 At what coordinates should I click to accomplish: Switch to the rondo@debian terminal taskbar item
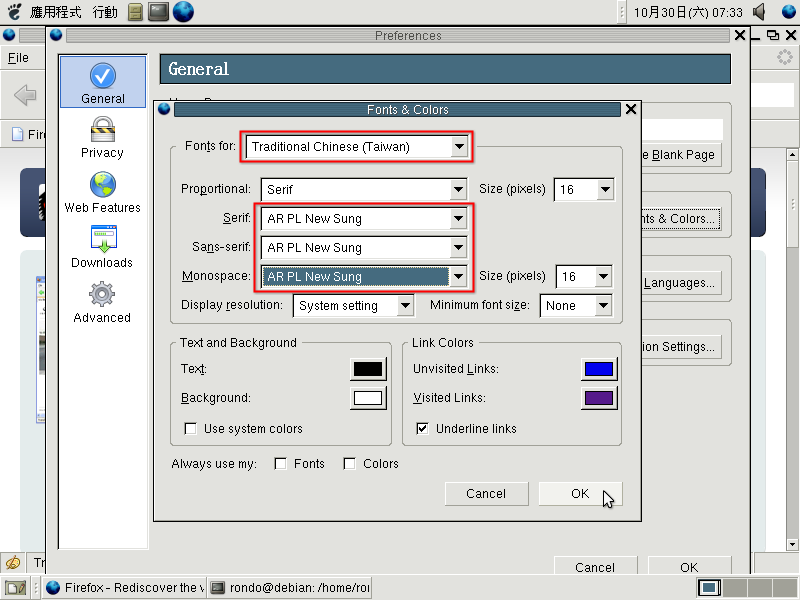[x=290, y=588]
